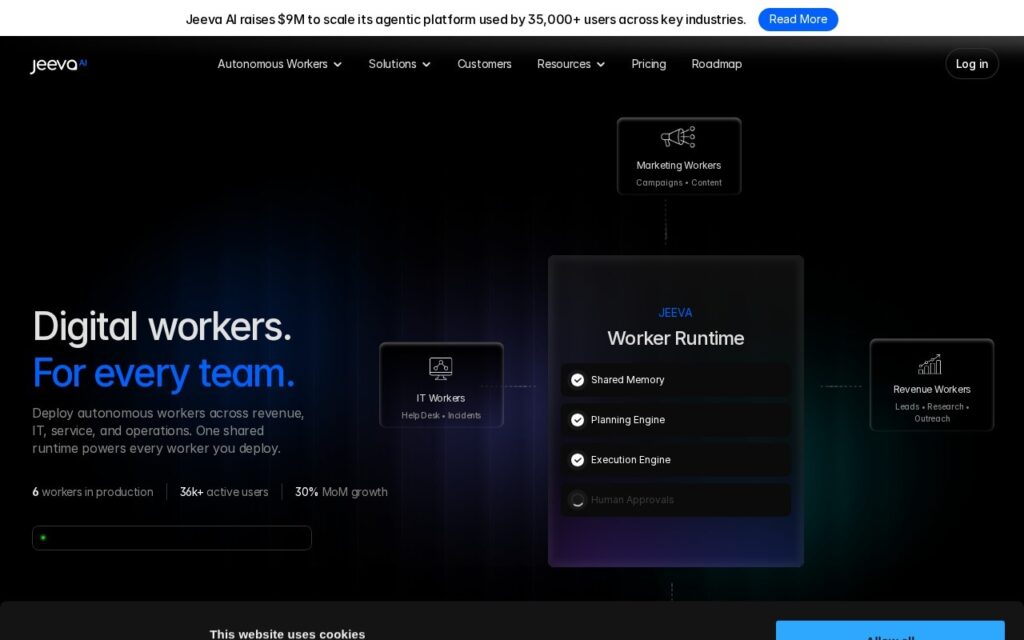
Task: Click the Planning Engine checkmark icon
Action: point(577,420)
